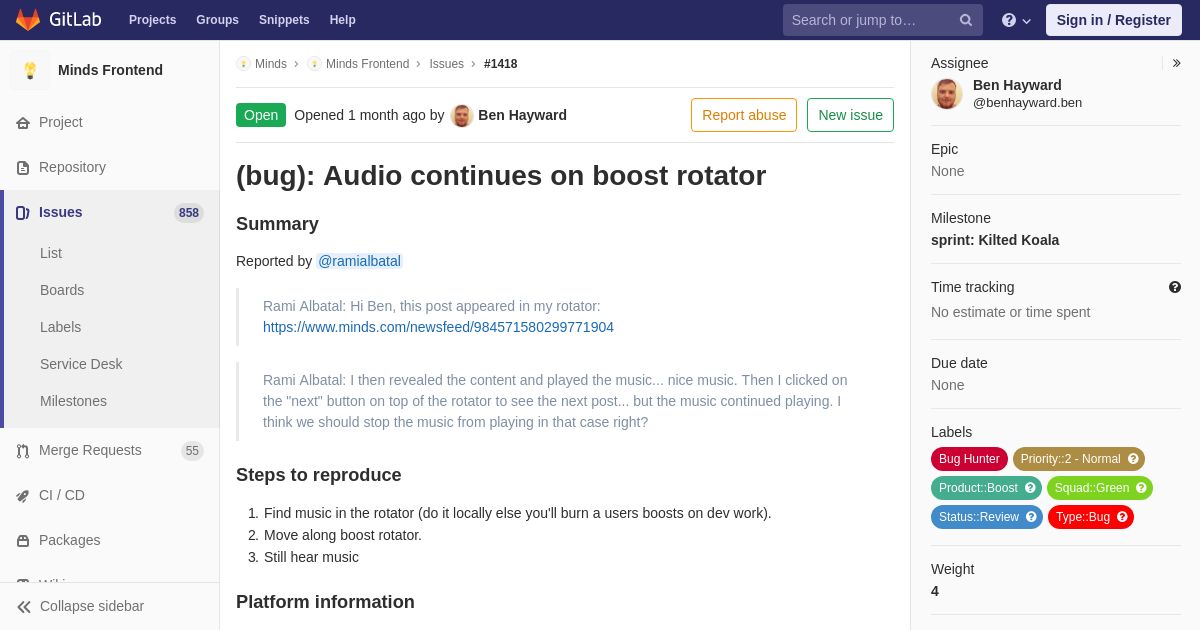Open the Projects menu in top bar
The image size is (1200, 630).
click(152, 20)
